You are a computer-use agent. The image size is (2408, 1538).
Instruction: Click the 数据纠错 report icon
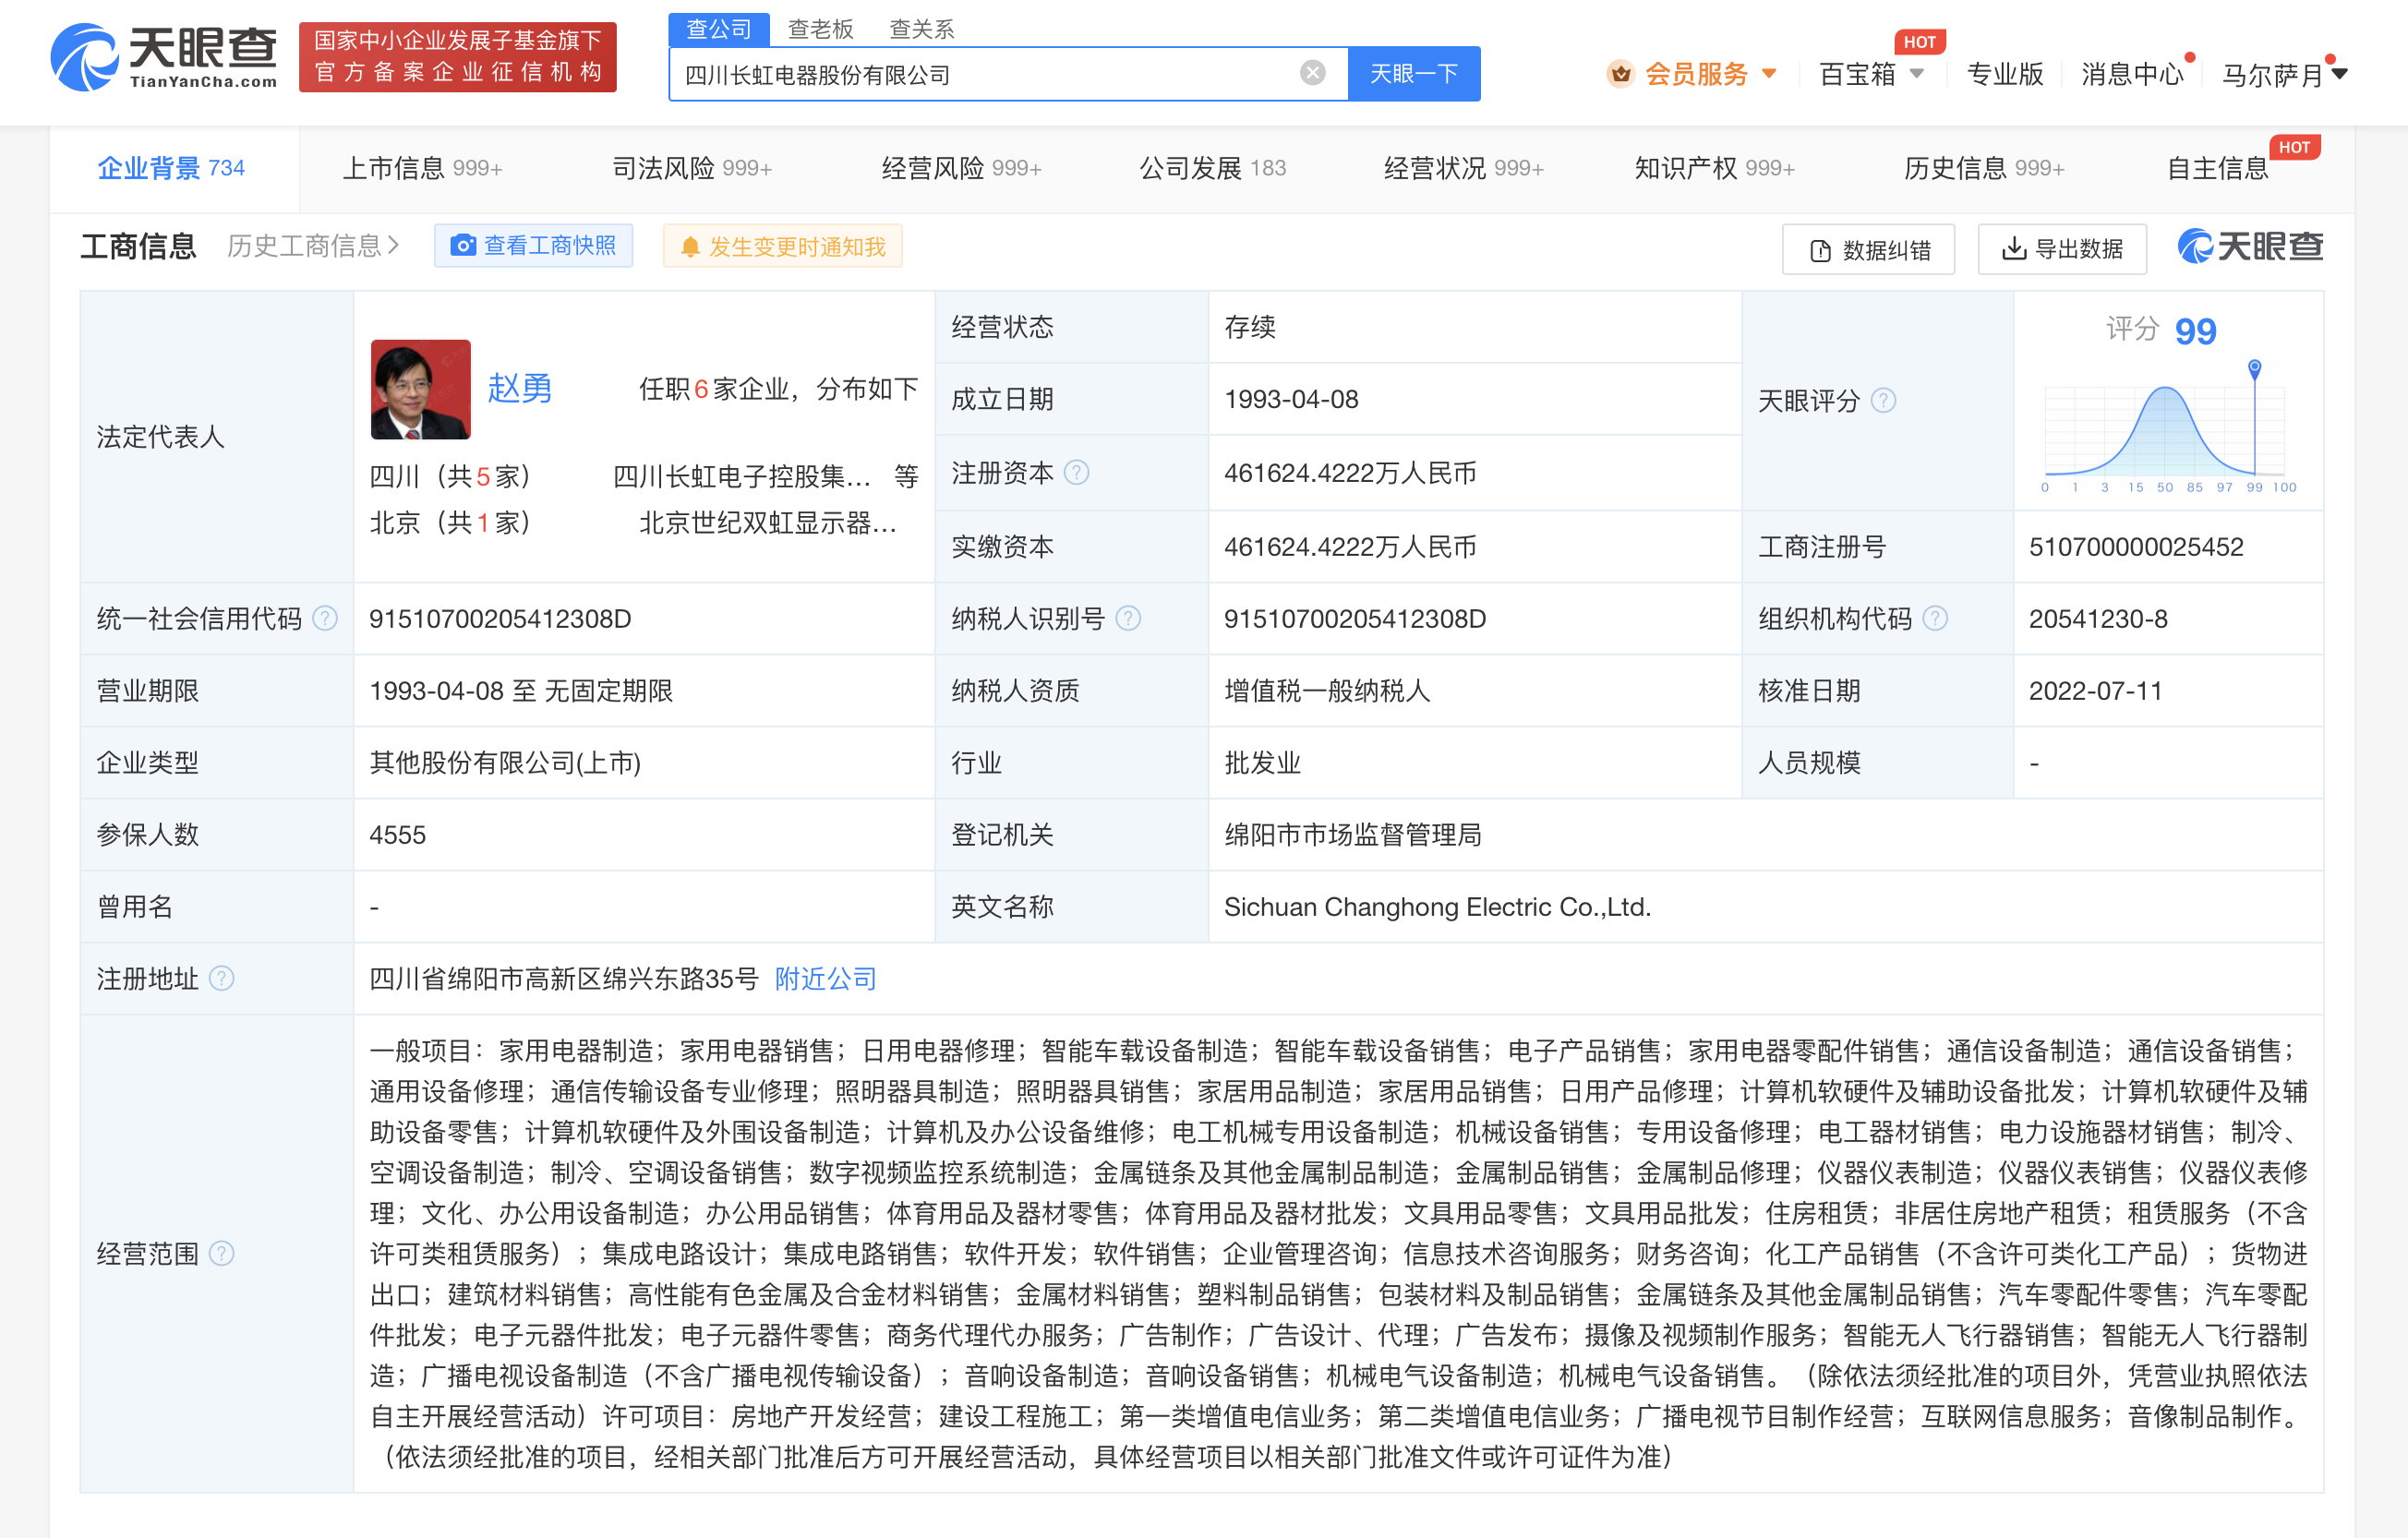click(1821, 249)
